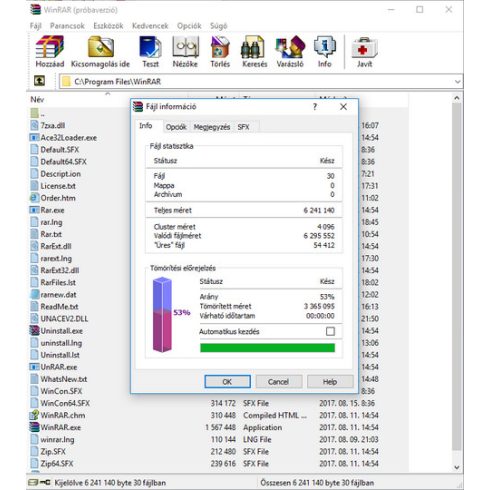Select the rarnew.dat file icon
The width and height of the screenshot is (490, 490).
click(x=34, y=294)
